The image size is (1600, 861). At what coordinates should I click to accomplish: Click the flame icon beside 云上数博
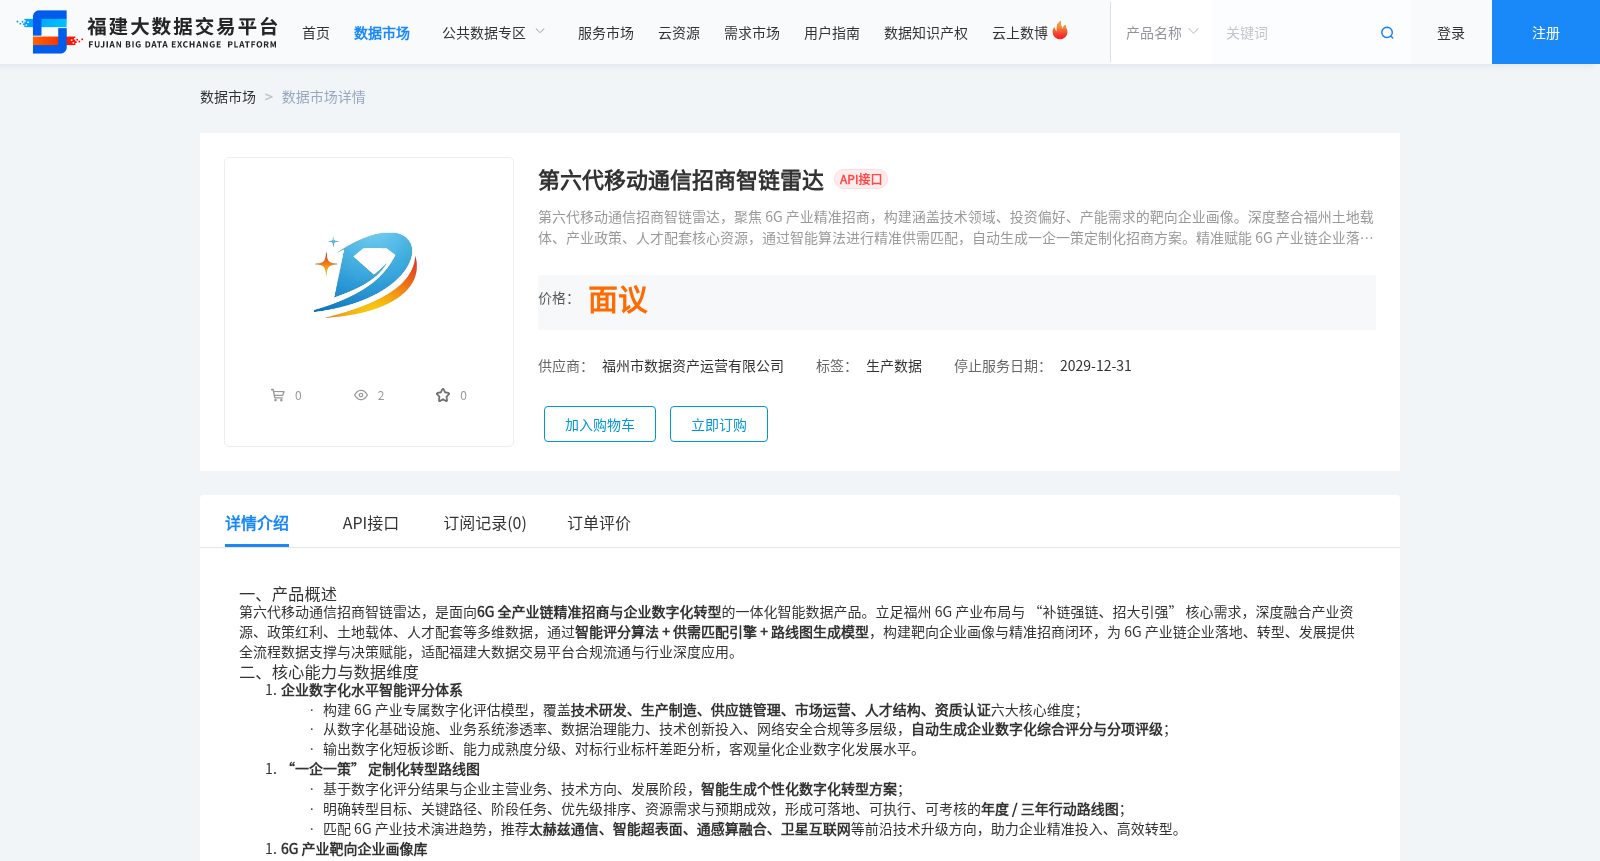coord(1060,31)
